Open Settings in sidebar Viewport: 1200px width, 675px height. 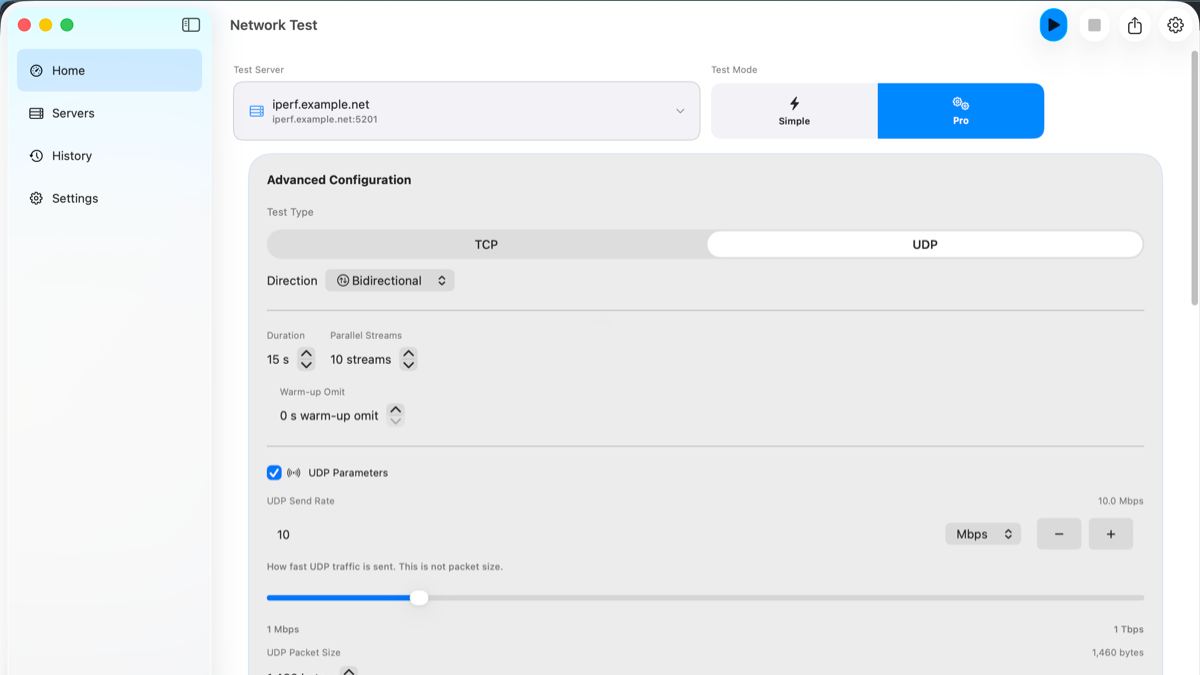coord(109,198)
